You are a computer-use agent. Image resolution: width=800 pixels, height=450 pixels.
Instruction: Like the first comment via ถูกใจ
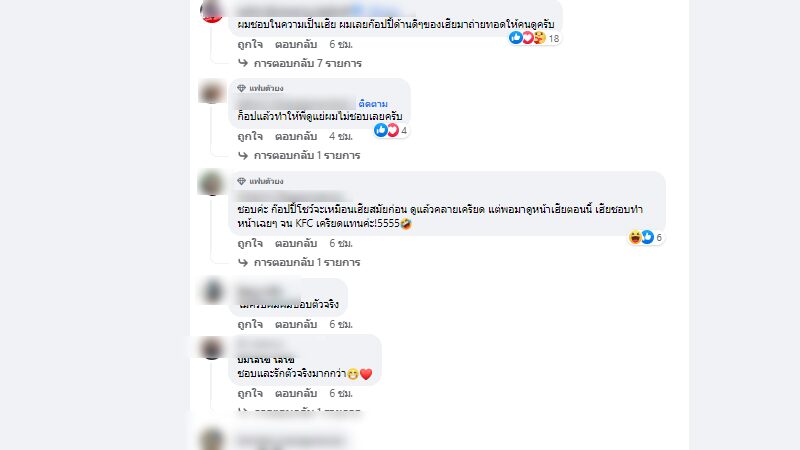250,44
